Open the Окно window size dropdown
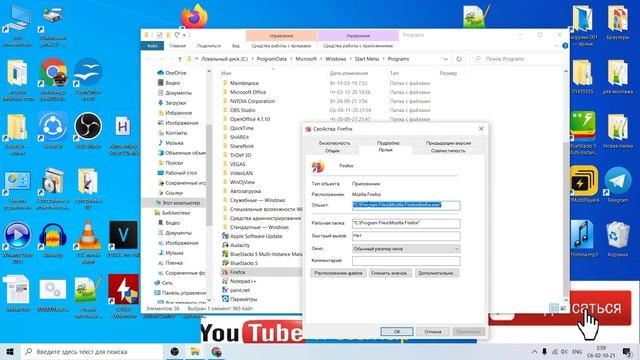This screenshot has width=640, height=360. [x=406, y=249]
